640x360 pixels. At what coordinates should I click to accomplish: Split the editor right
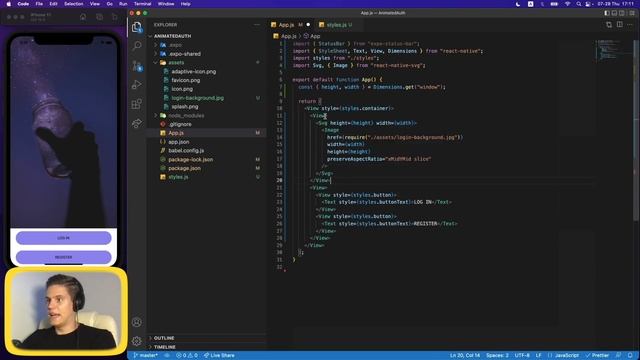620,25
